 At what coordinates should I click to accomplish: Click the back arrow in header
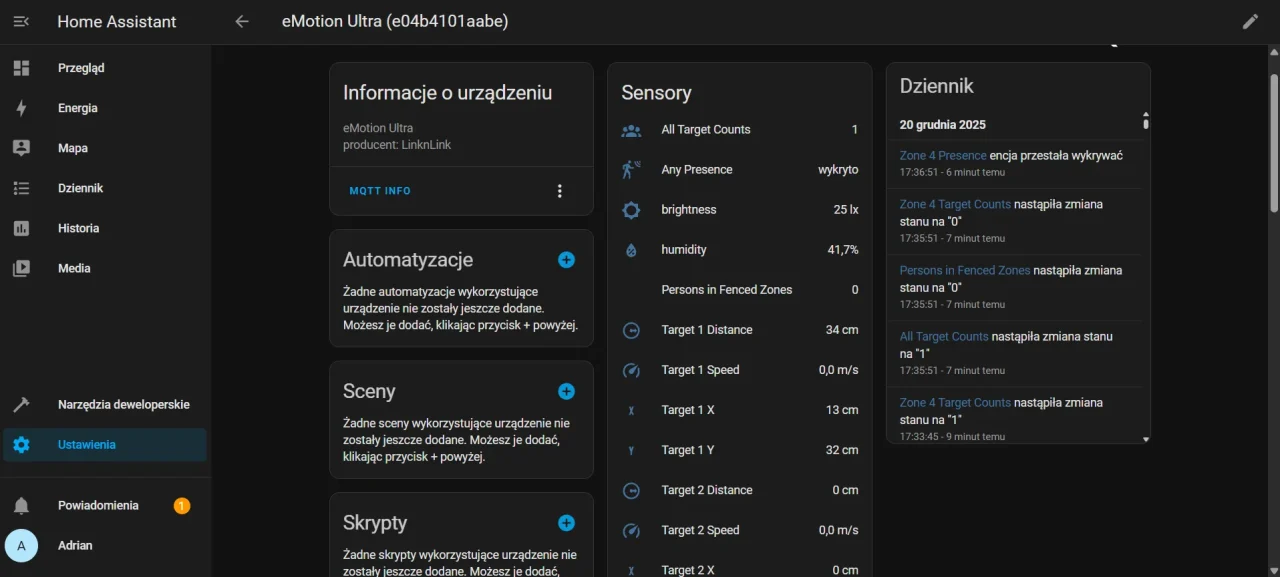point(241,21)
